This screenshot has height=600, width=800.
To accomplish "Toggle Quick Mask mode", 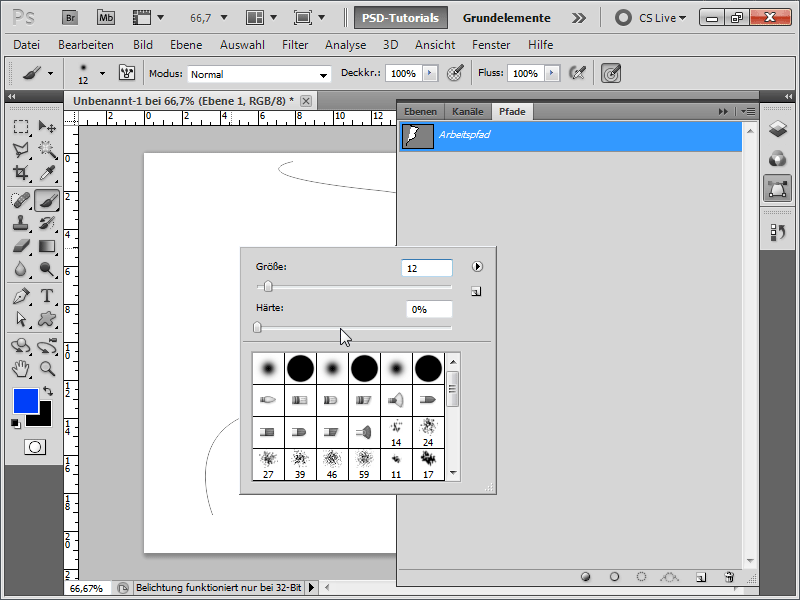I will (35, 447).
